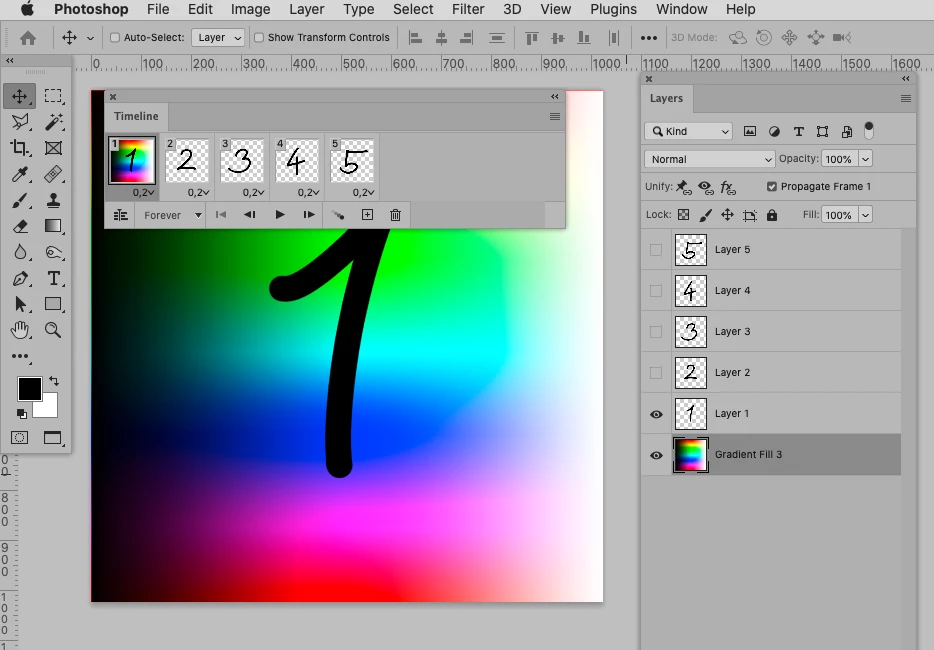
Task: Open the Opacity slider dropdown arrow
Action: pyautogui.click(x=865, y=159)
